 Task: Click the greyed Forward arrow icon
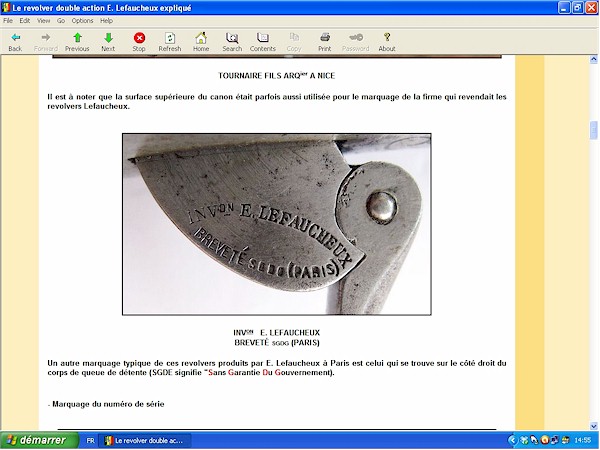click(x=46, y=38)
